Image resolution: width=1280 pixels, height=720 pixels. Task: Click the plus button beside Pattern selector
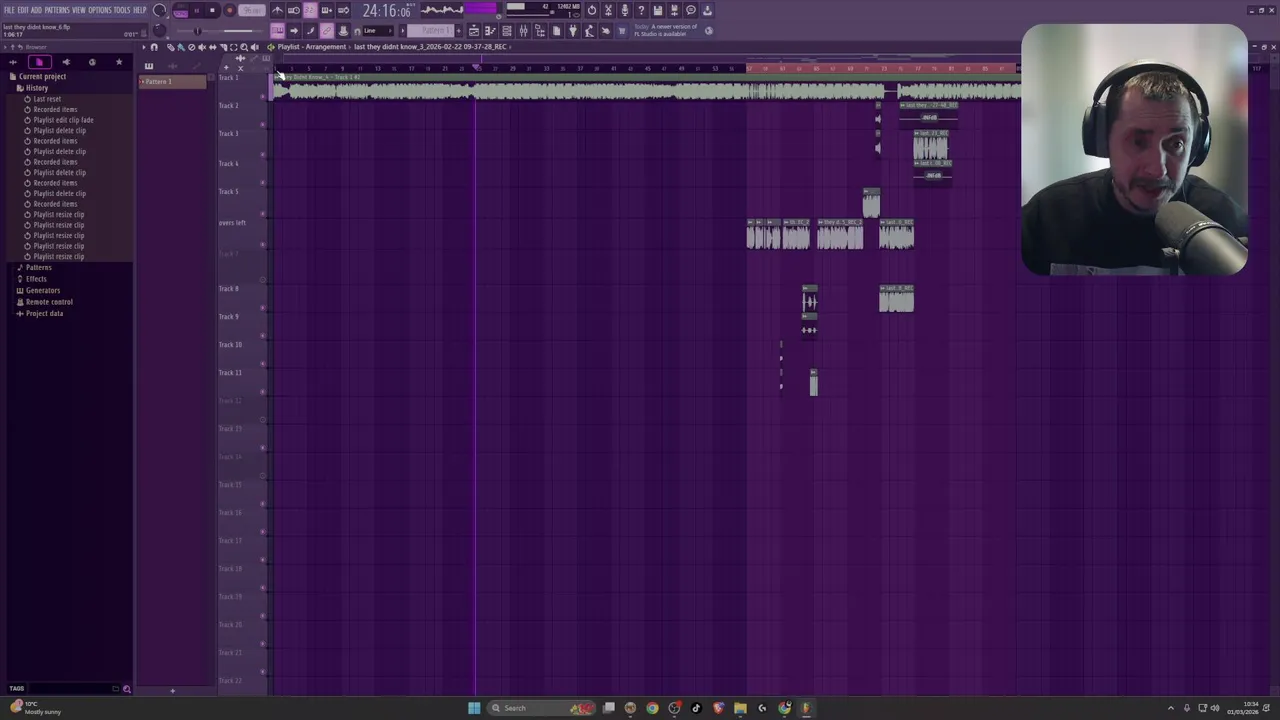click(x=458, y=31)
